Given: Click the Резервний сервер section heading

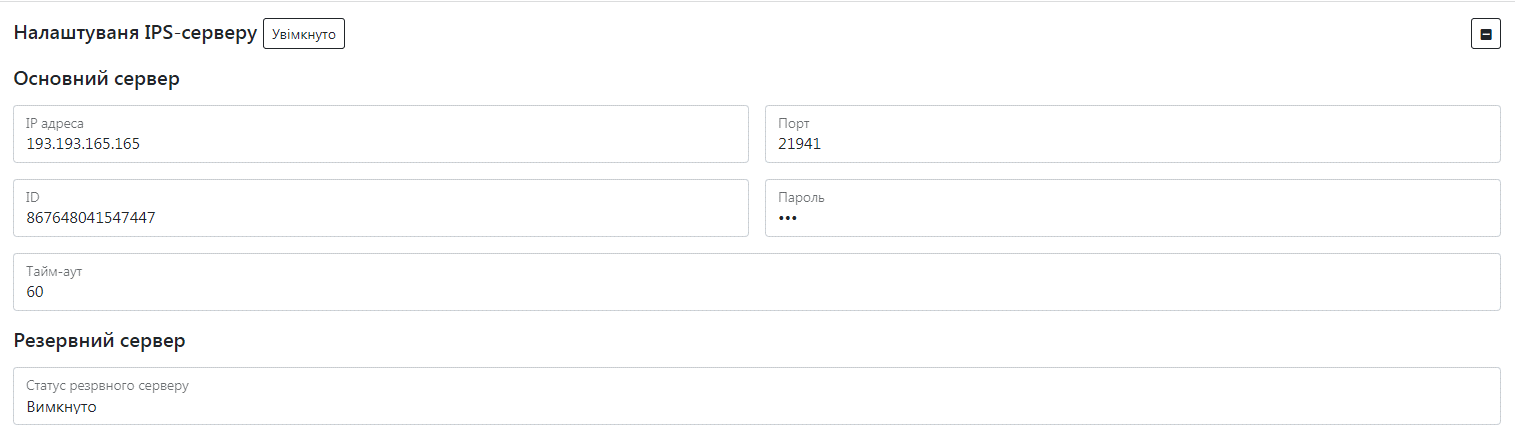Looking at the screenshot, I should point(99,341).
